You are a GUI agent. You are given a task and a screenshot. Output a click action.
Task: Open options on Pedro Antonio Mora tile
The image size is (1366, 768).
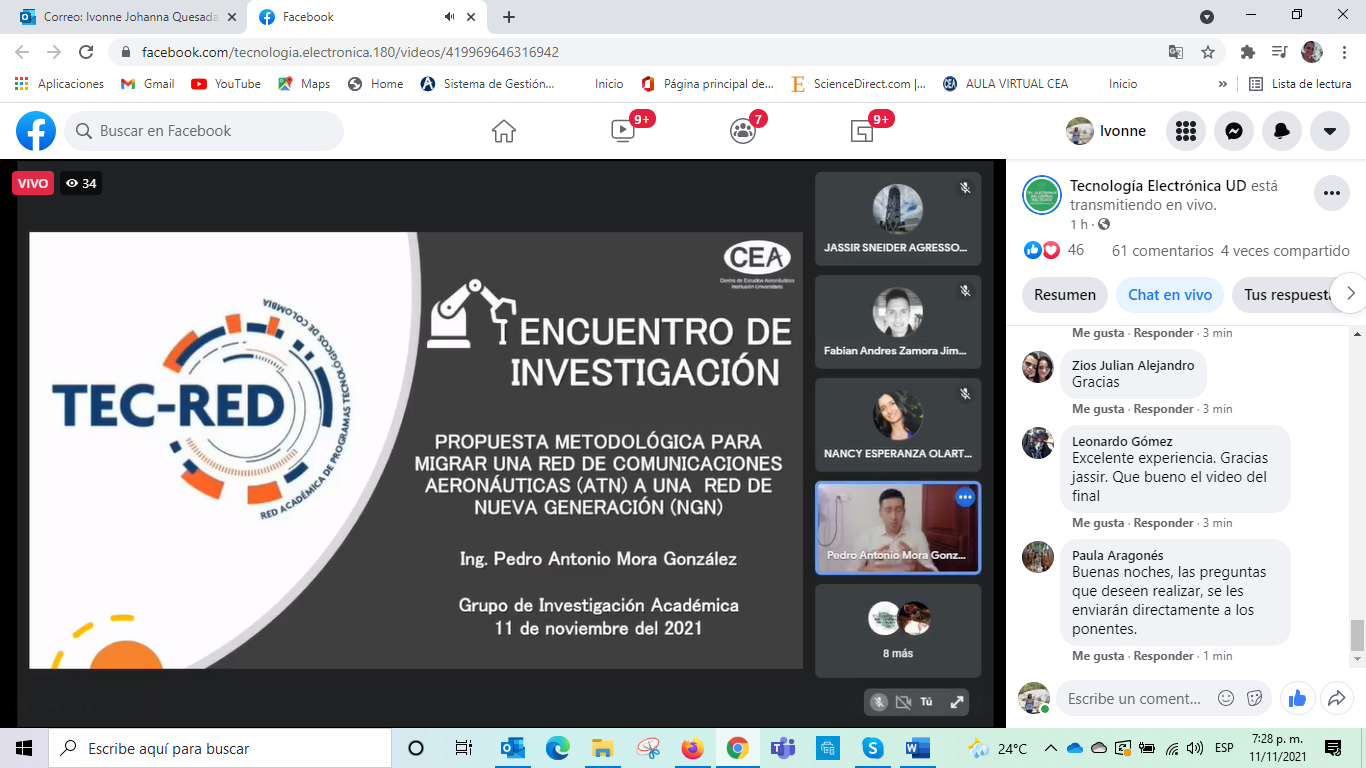(965, 497)
